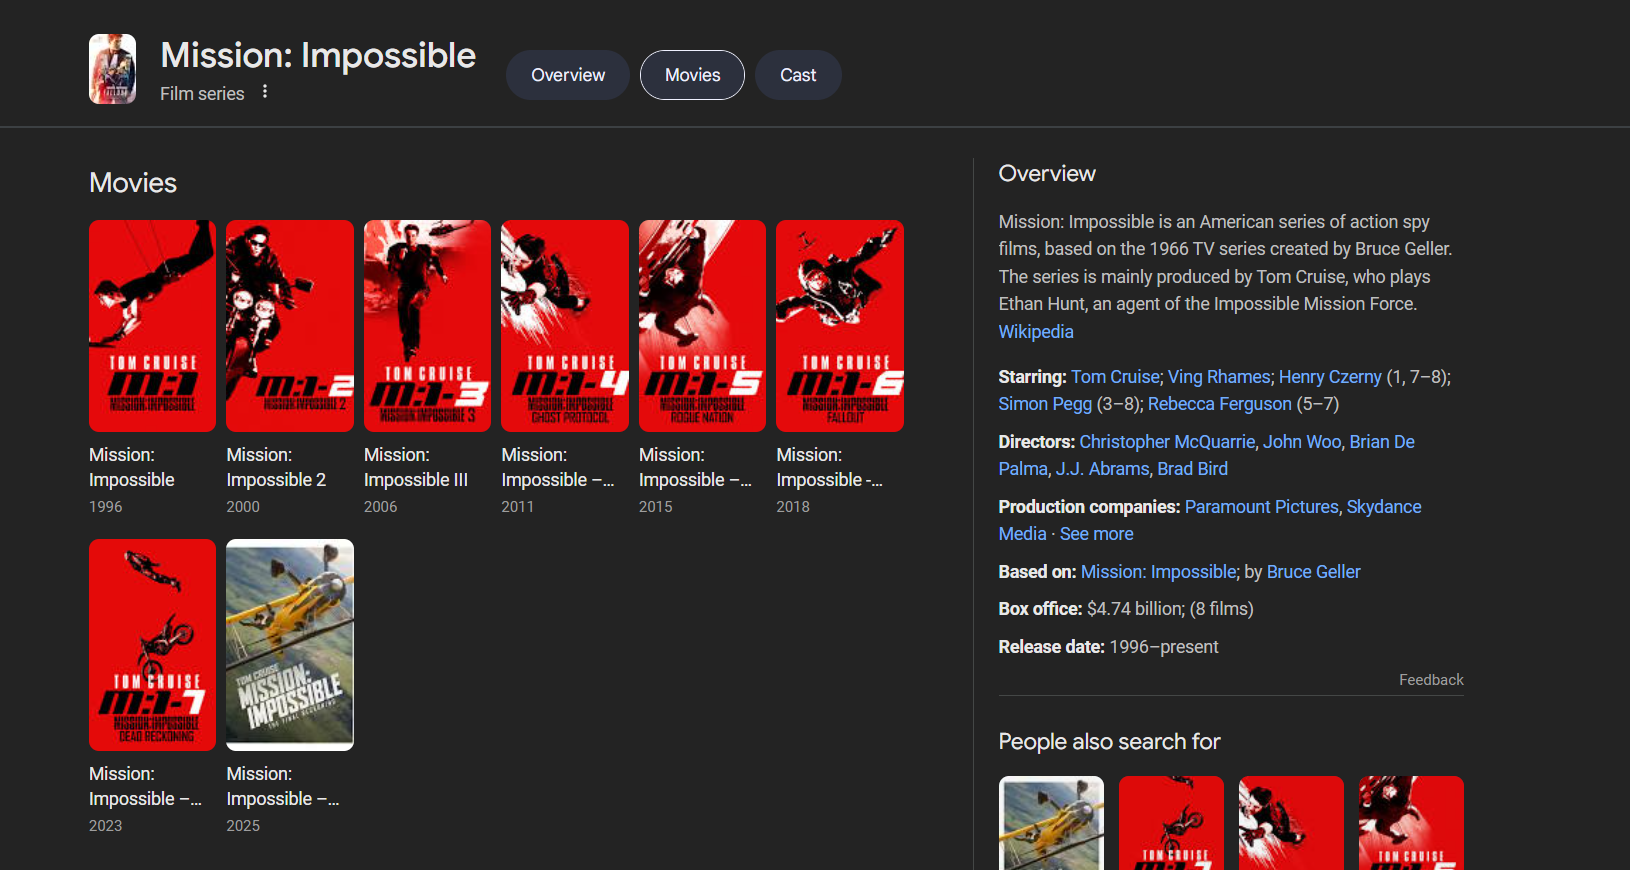Screen dimensions: 1630x870
Task: Switch to the Overview tab
Action: [568, 75]
